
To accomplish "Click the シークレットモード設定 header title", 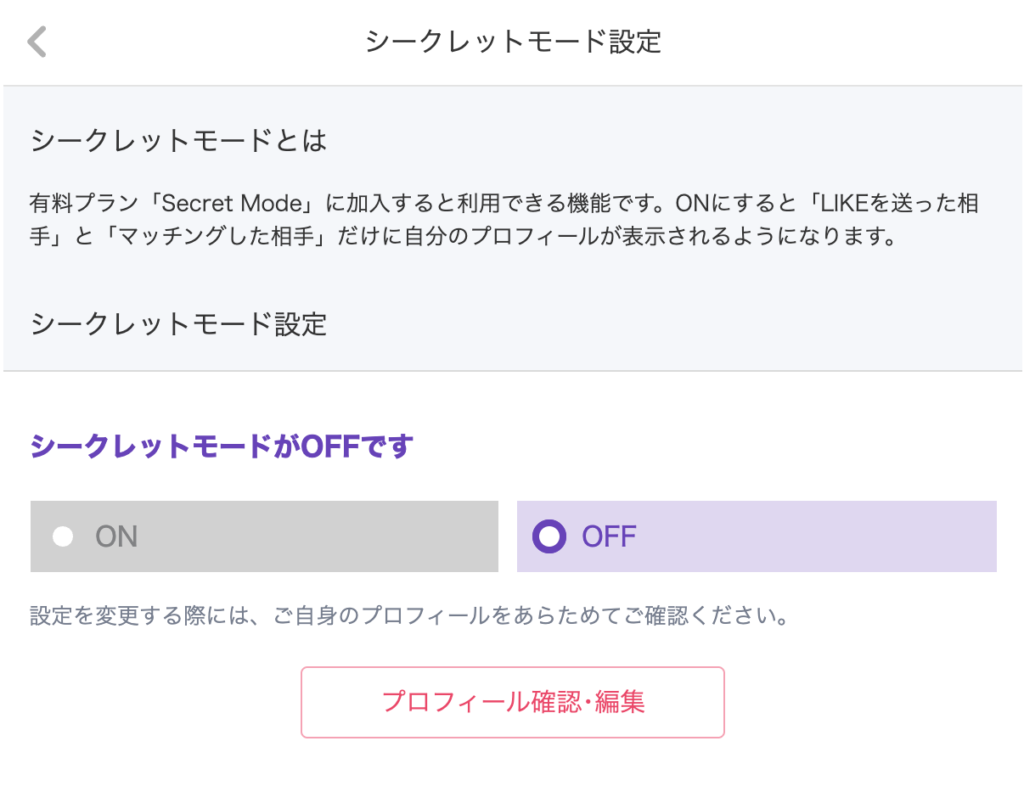I will coord(511,42).
